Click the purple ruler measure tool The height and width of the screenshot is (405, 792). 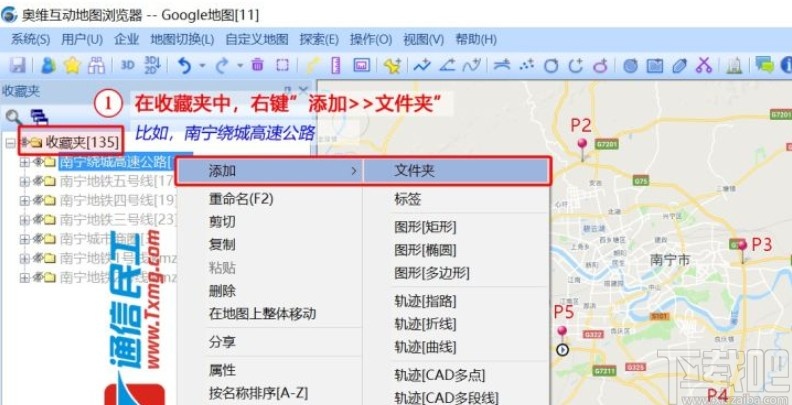336,65
